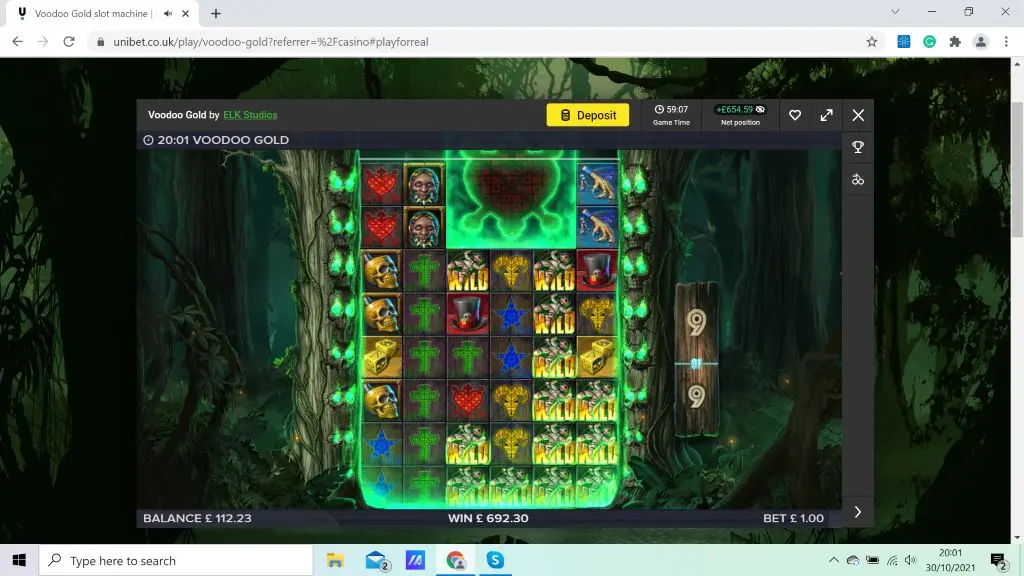Open the Mail app on taskbar
The height and width of the screenshot is (576, 1024).
[377, 560]
